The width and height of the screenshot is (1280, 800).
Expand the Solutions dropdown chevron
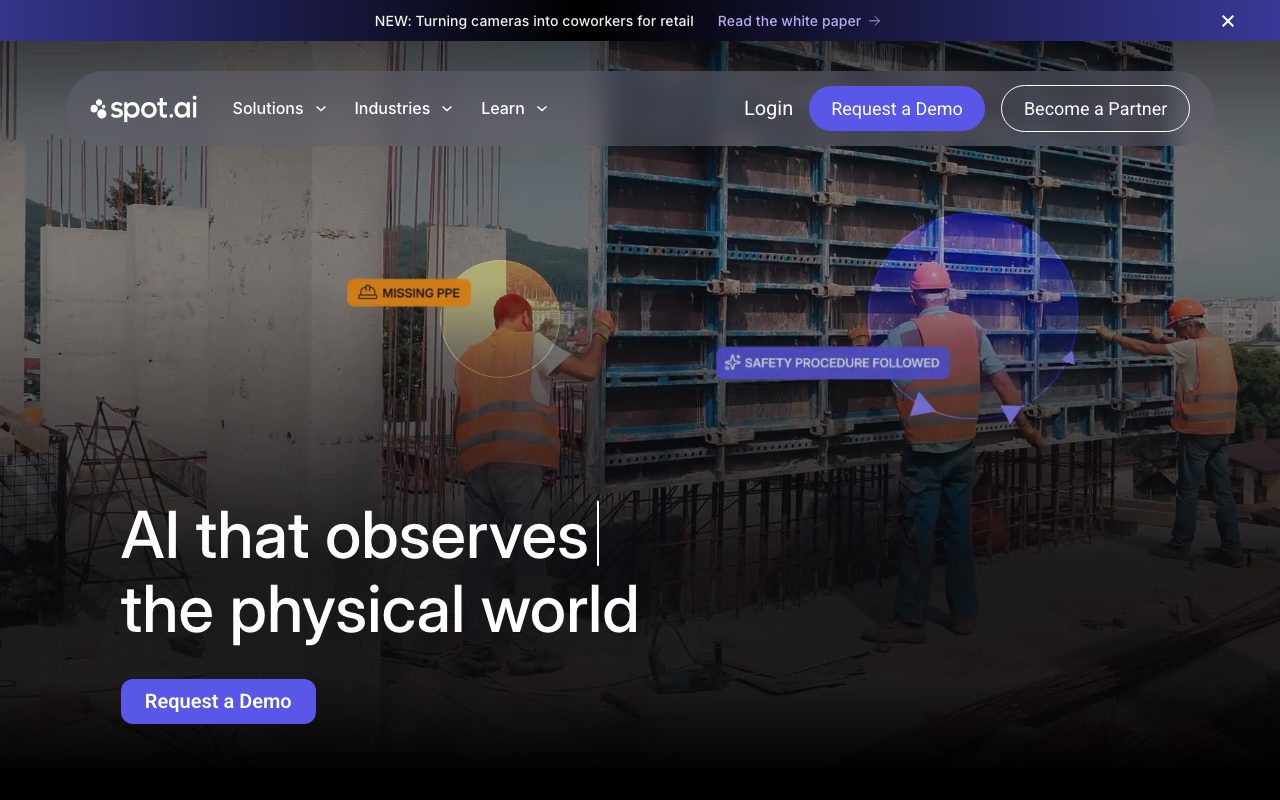[x=321, y=109]
